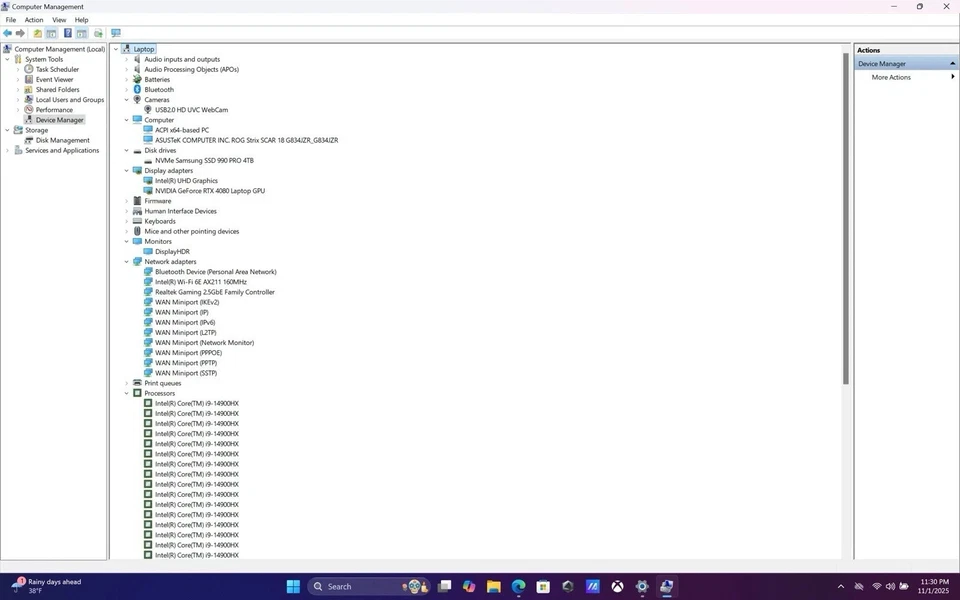This screenshot has height=600, width=960.
Task: Collapse the Network adapters category
Action: click(127, 261)
